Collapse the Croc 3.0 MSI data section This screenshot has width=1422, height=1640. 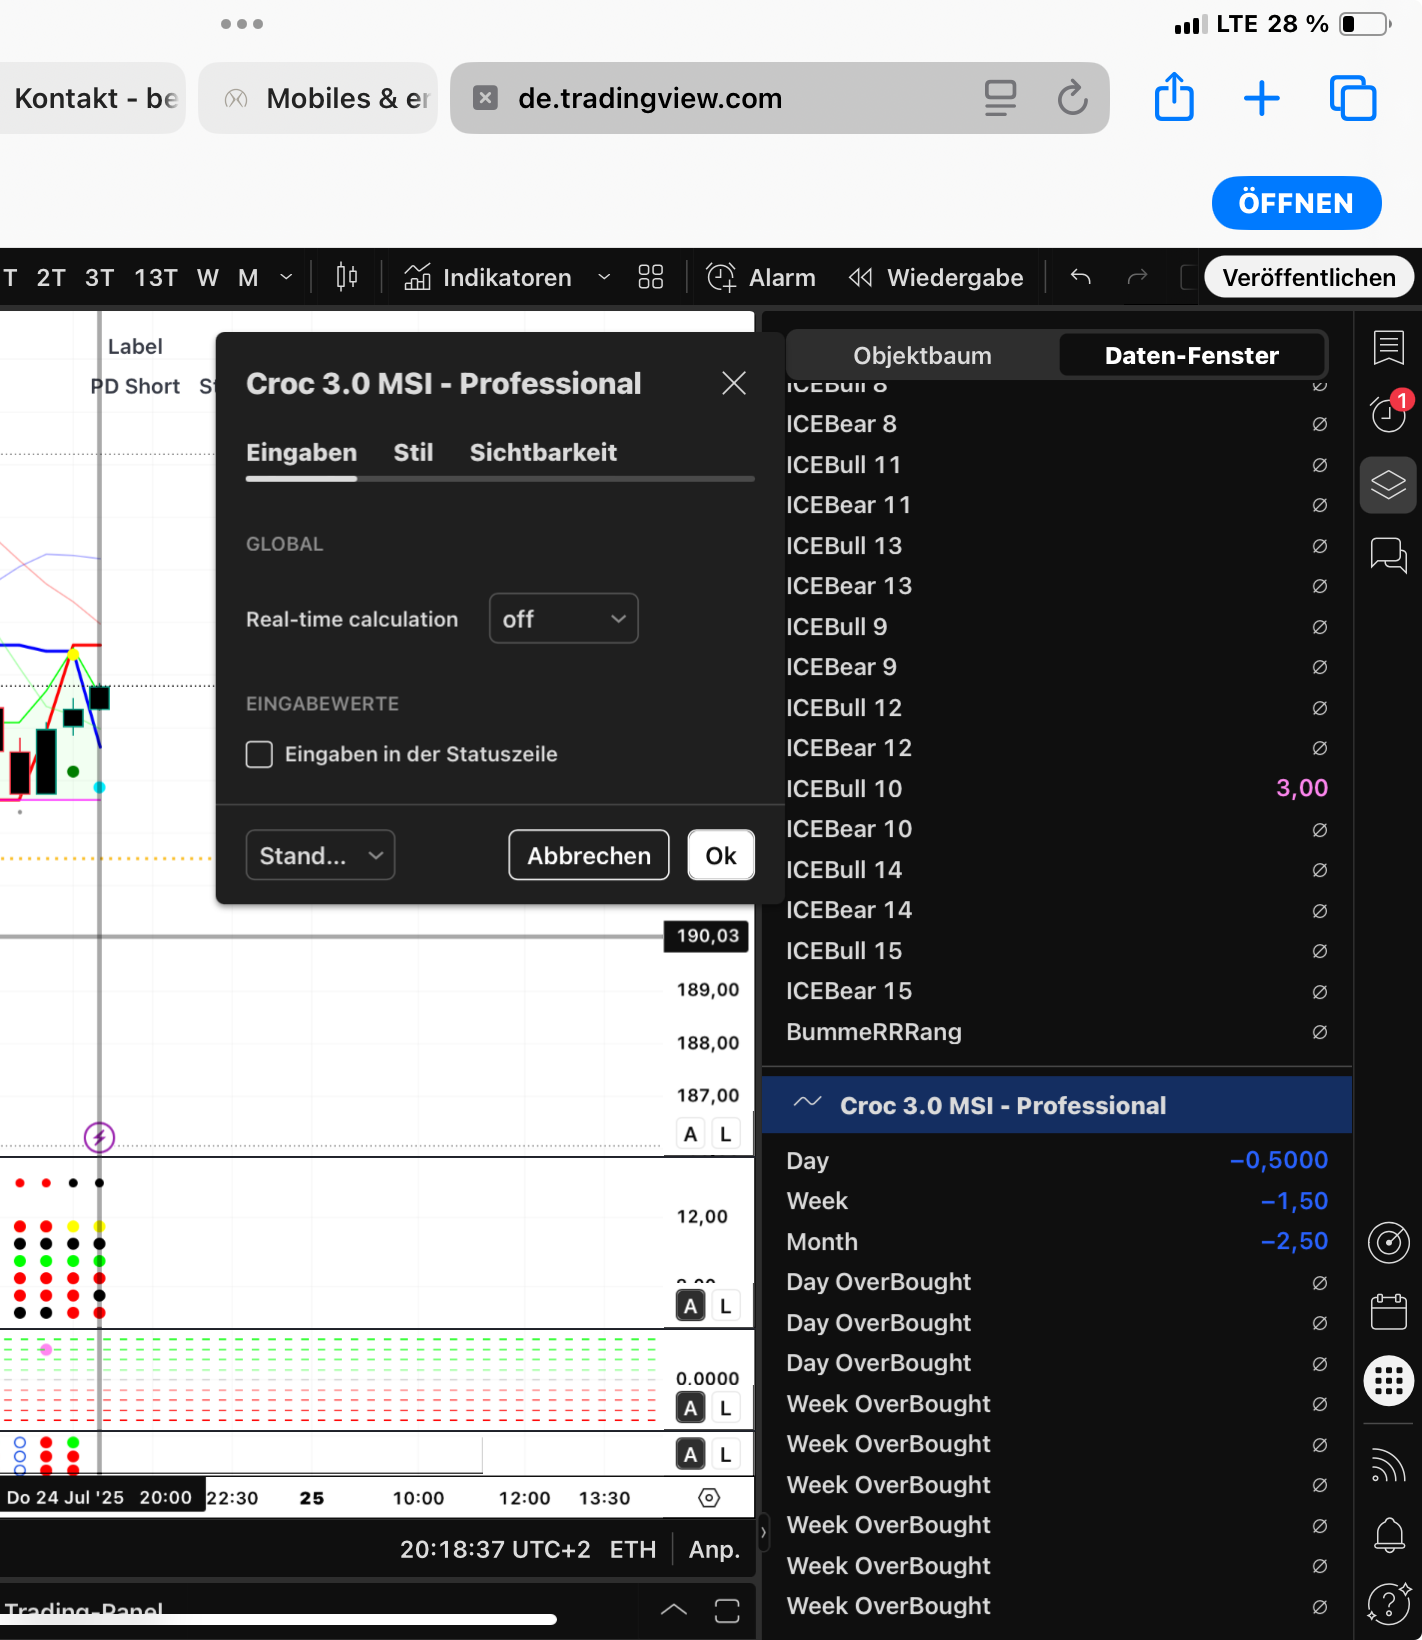[x=807, y=1104]
